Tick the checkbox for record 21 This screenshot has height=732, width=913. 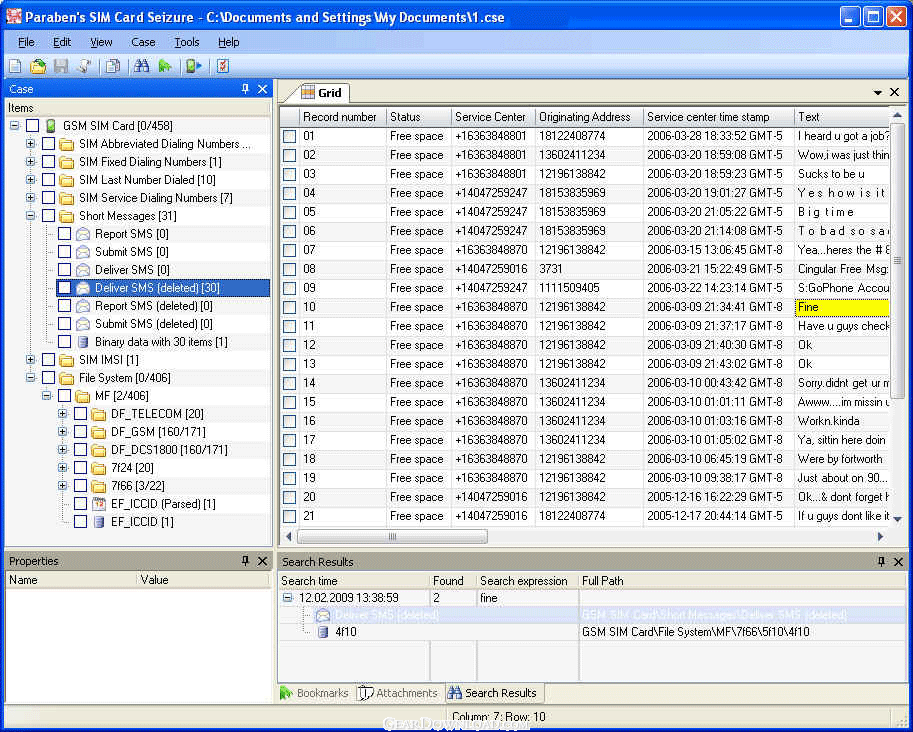point(289,517)
